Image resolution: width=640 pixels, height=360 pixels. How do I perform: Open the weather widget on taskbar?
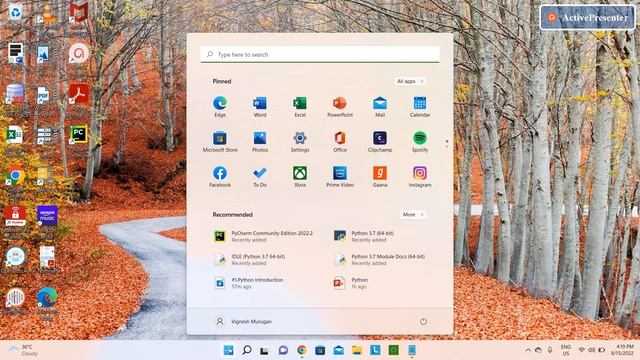(x=24, y=350)
